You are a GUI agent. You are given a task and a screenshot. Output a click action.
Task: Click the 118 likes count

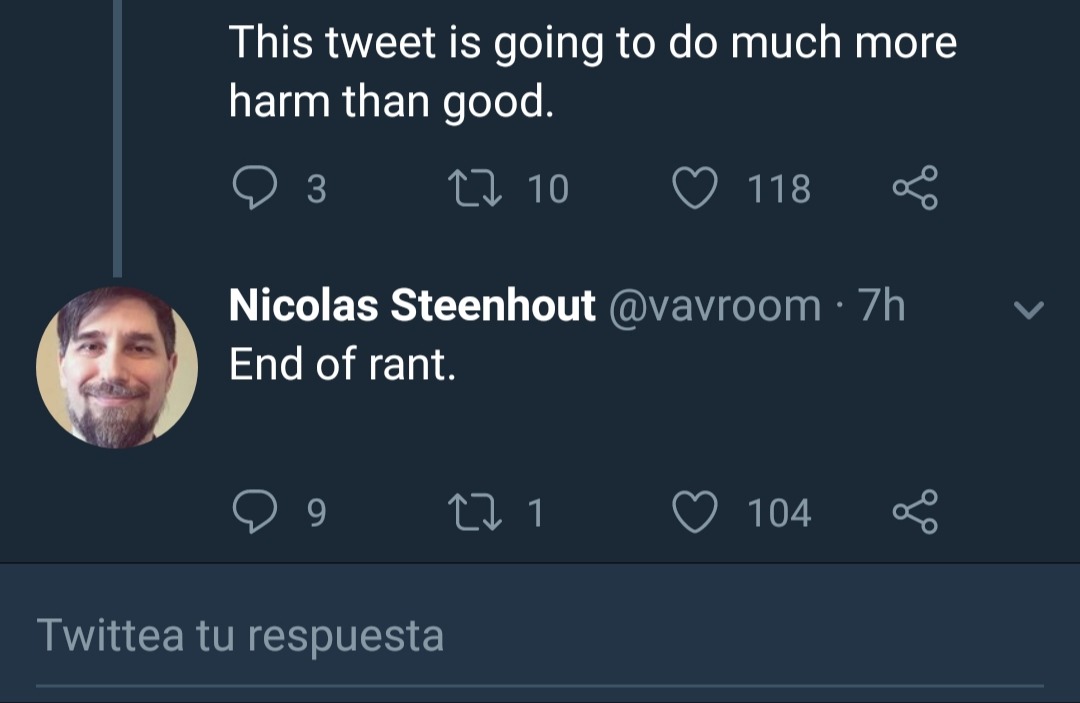tap(779, 189)
